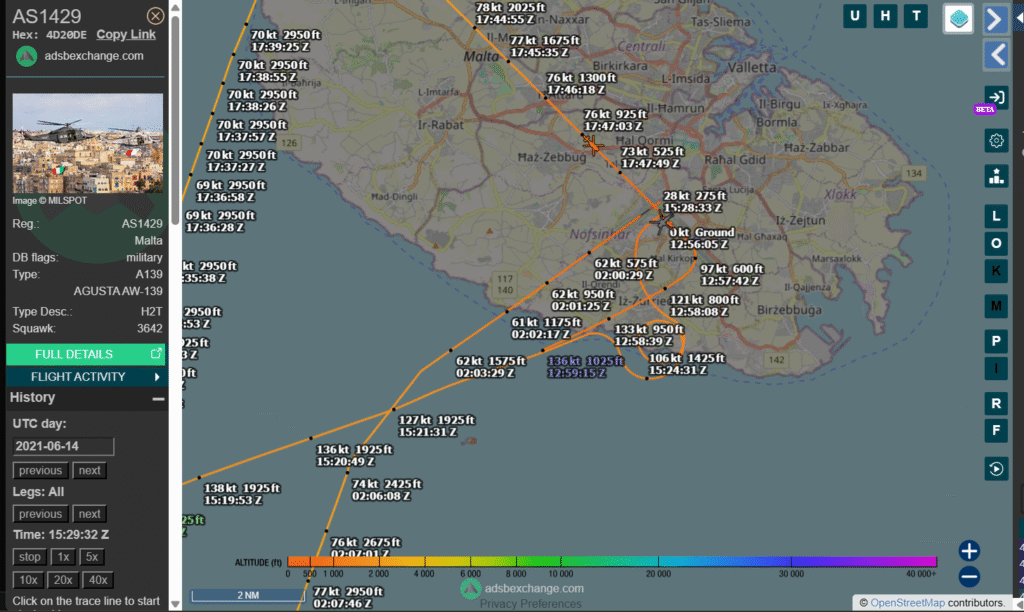Zoom out with the minus button
The image size is (1024, 612).
[x=969, y=576]
